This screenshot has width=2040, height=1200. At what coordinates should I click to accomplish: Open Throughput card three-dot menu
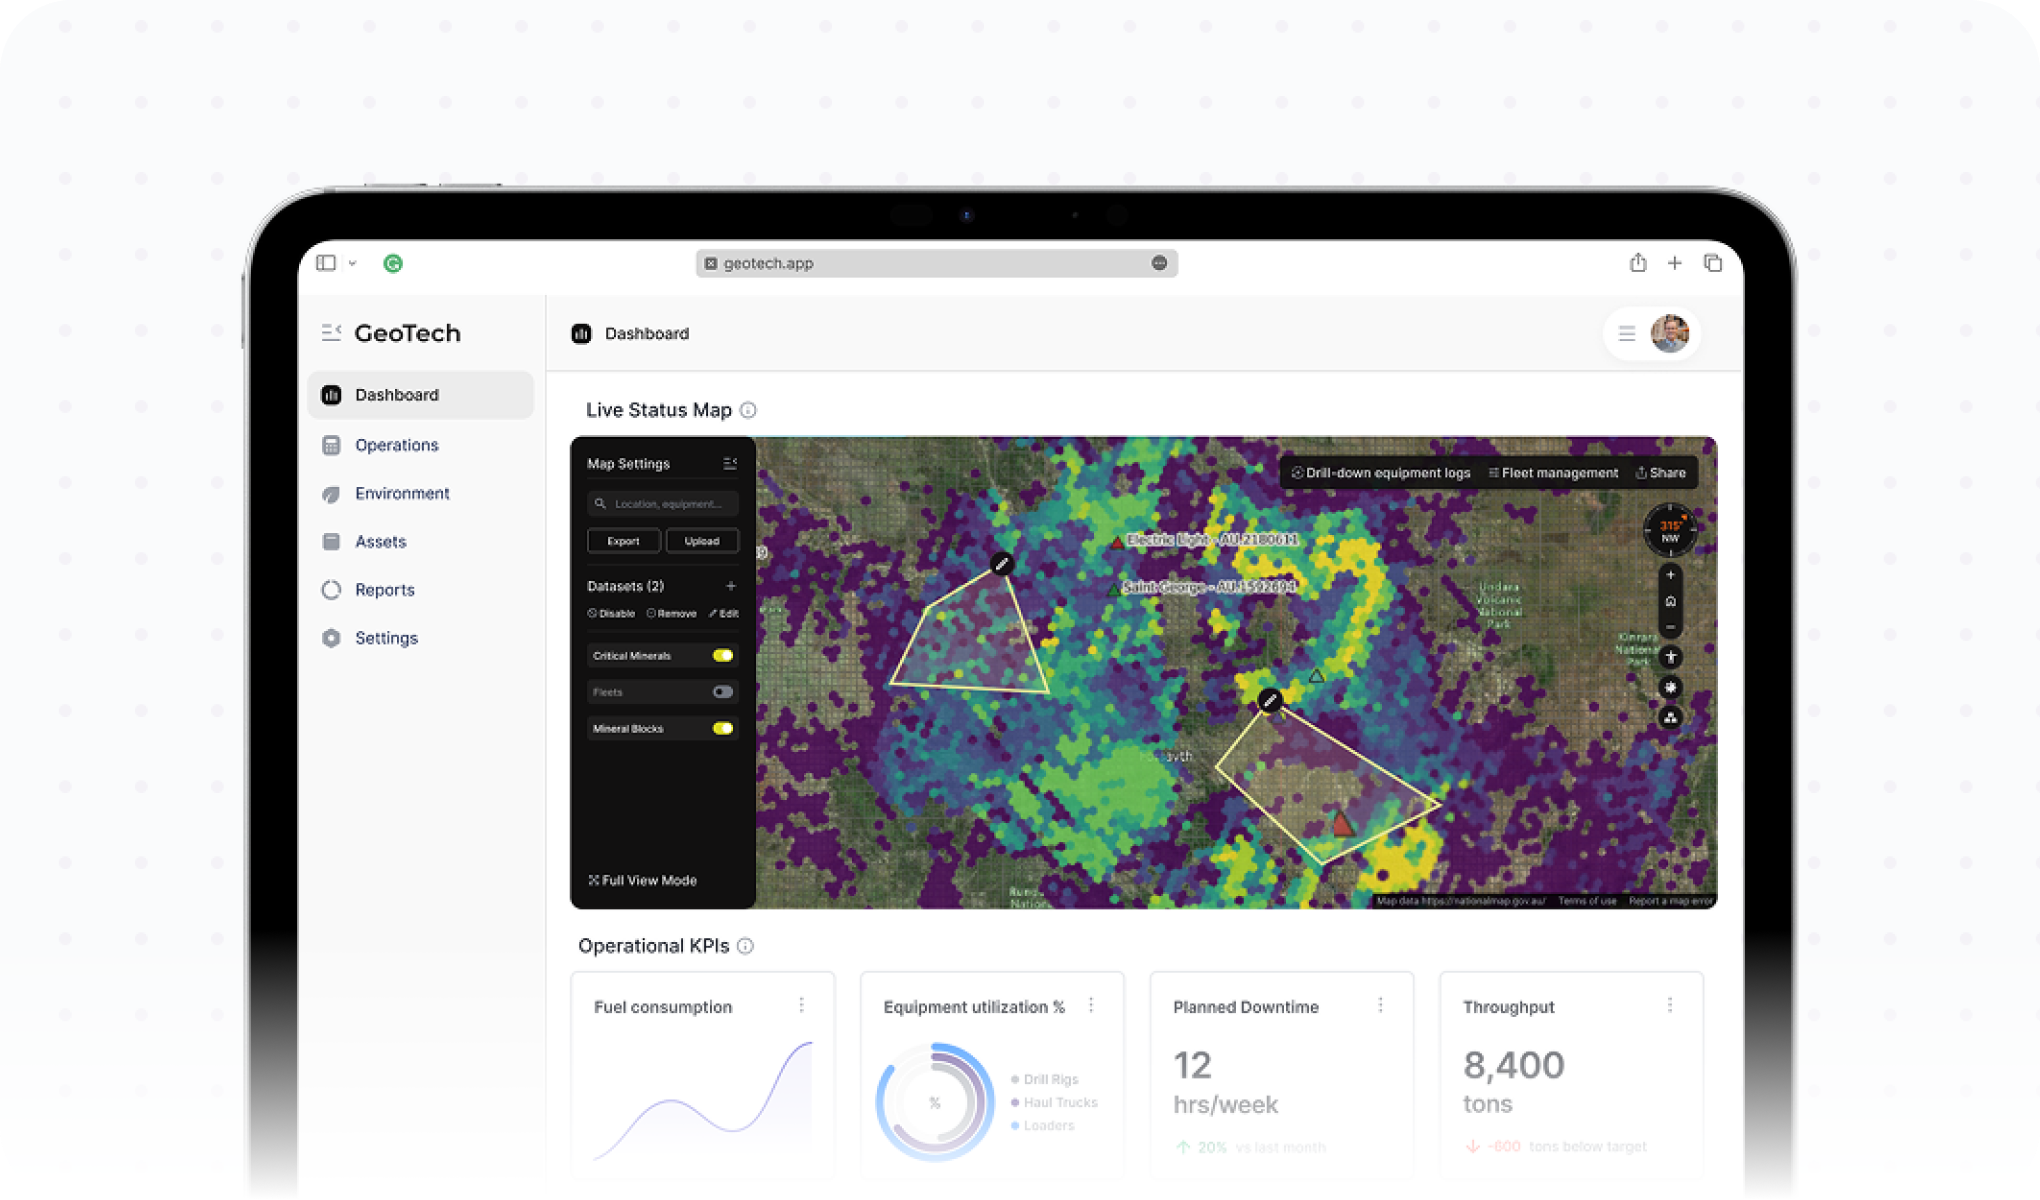[1669, 1005]
